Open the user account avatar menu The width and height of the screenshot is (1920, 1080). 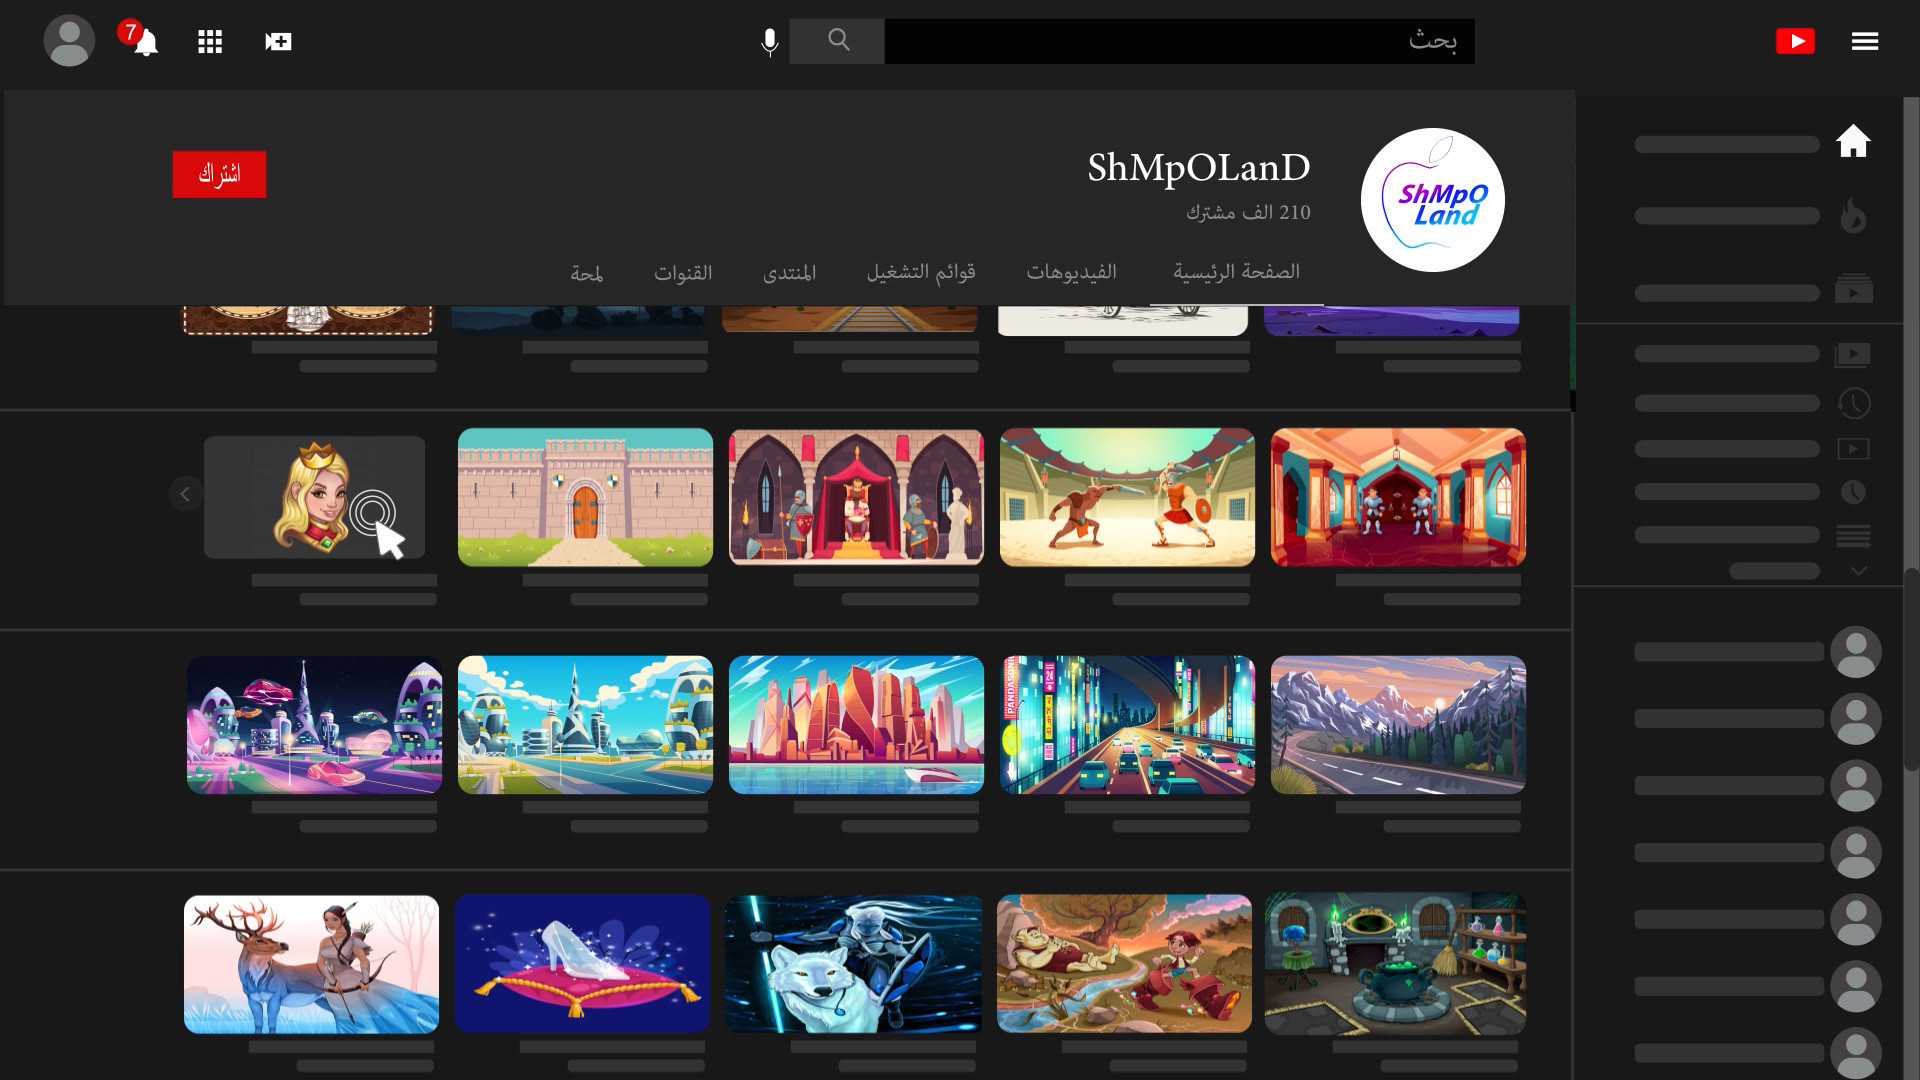pos(69,41)
